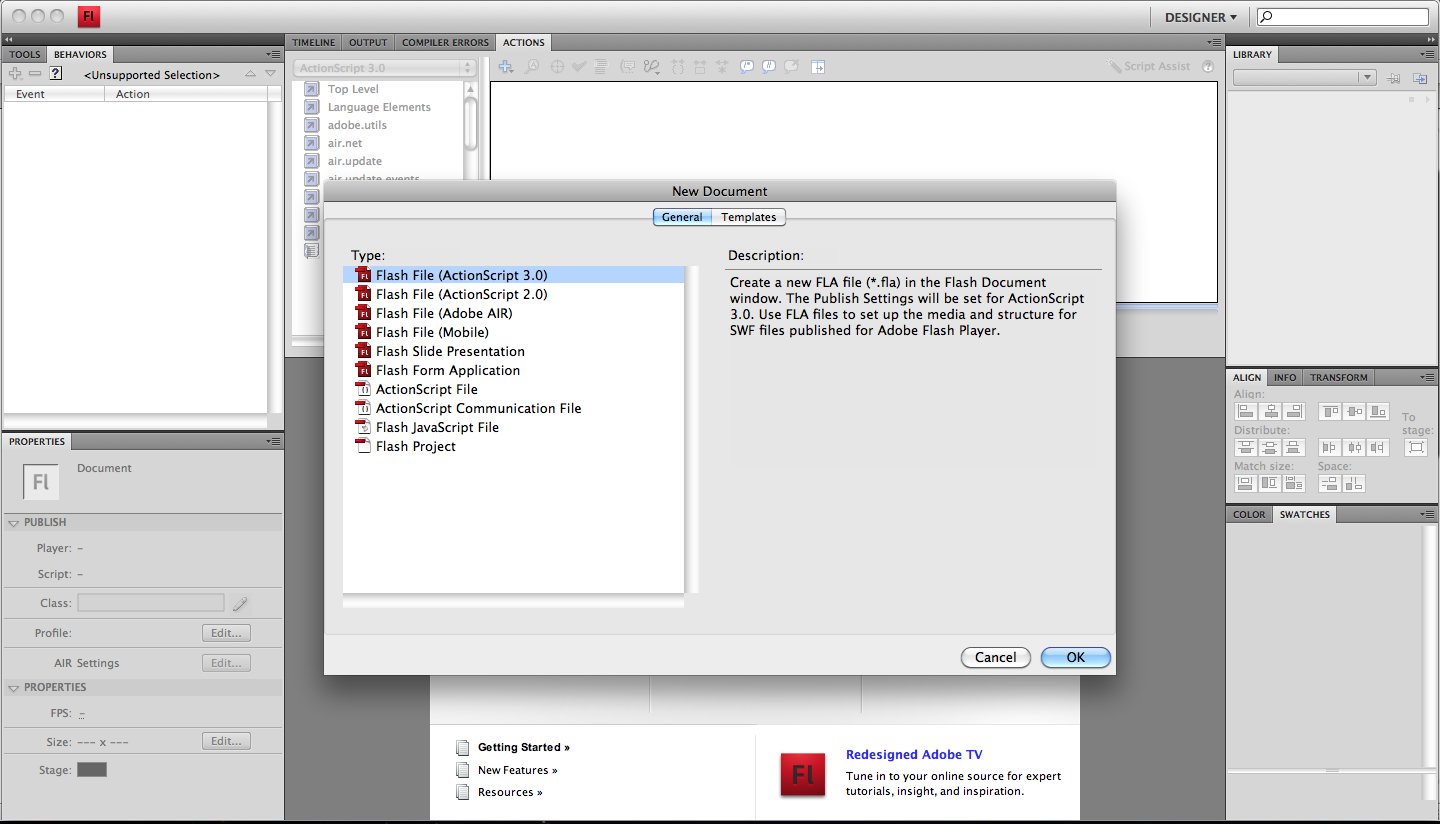The height and width of the screenshot is (824, 1440).
Task: Click Insert target path crosshair icon
Action: pyautogui.click(x=557, y=67)
